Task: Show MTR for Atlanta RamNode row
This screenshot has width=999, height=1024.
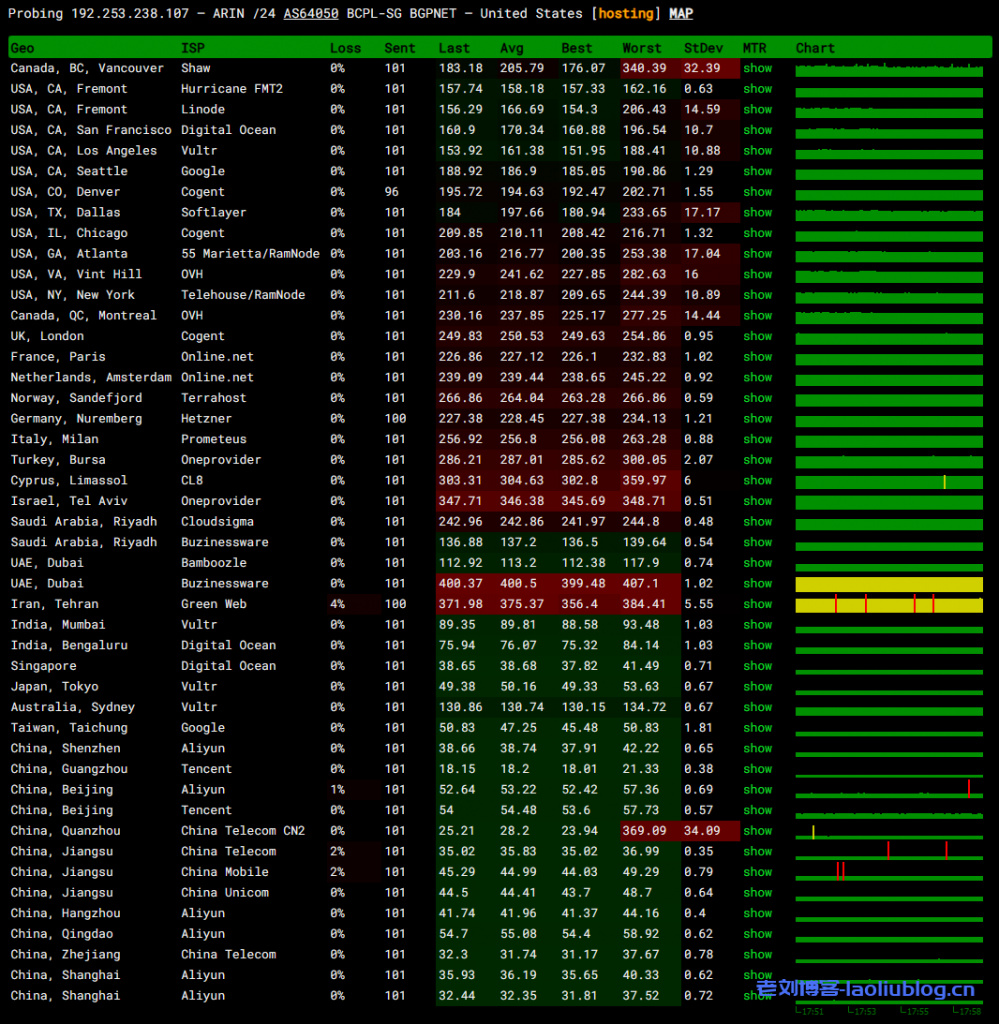Action: click(757, 253)
